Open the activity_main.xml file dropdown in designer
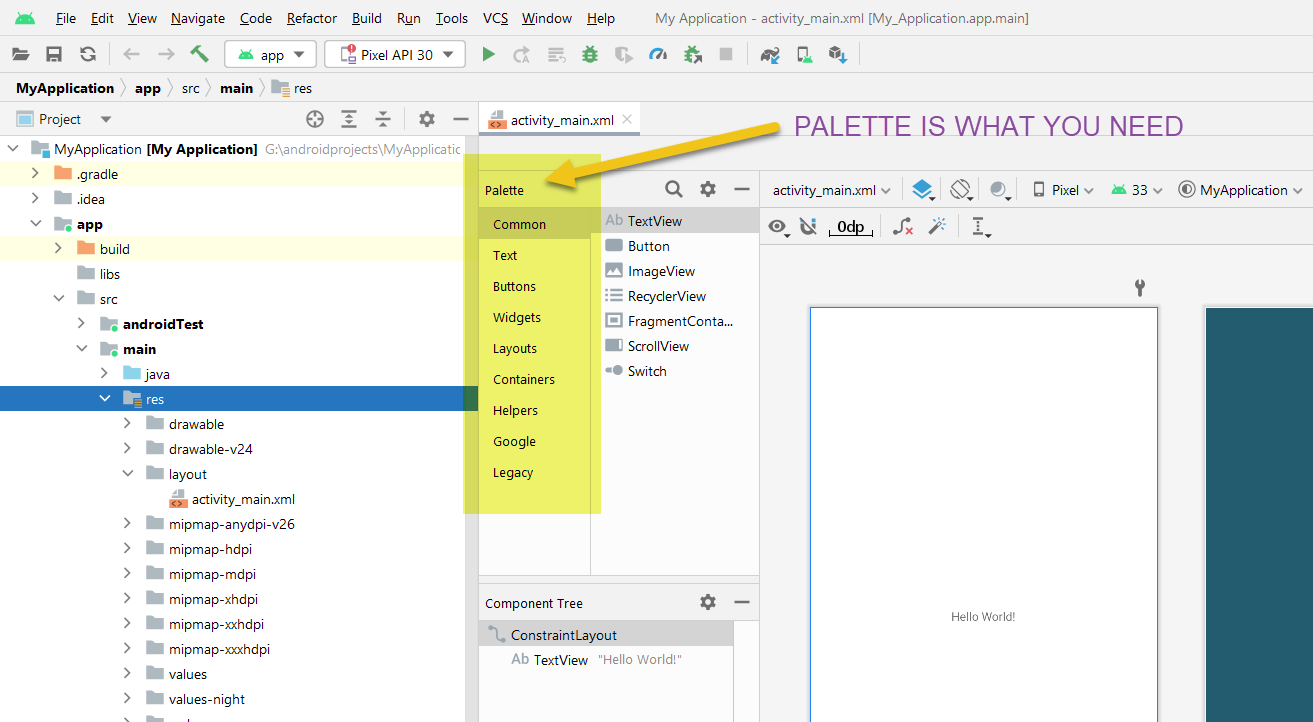Screen dimensions: 1313x722 [832, 190]
